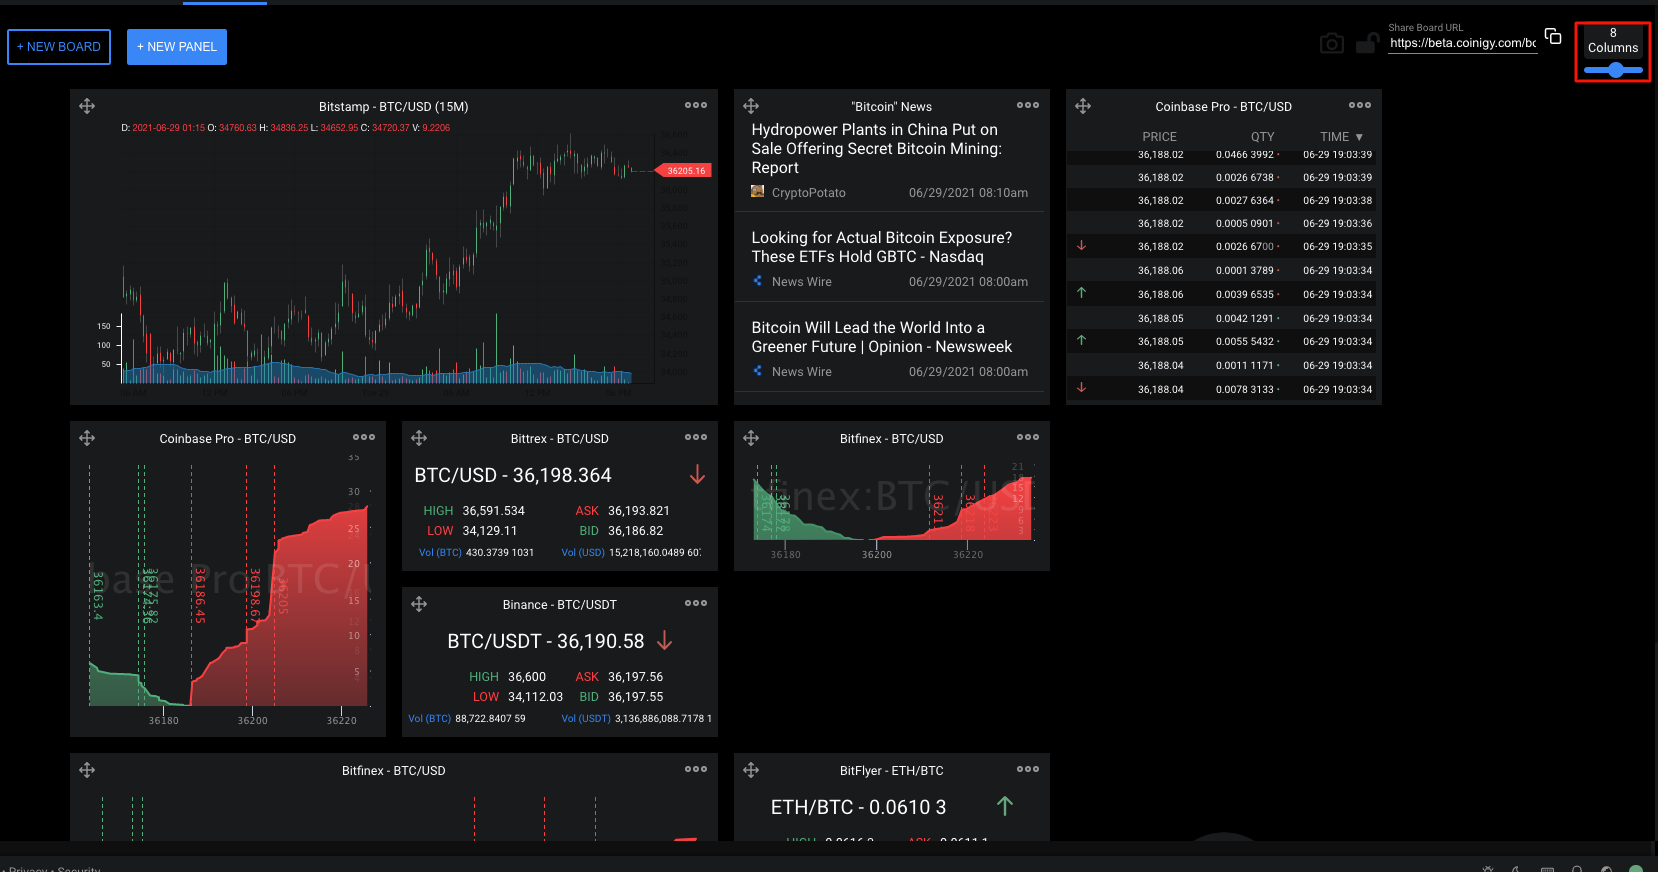Click the Bittrex HIGH value 36,591.534
The image size is (1658, 872).
494,511
